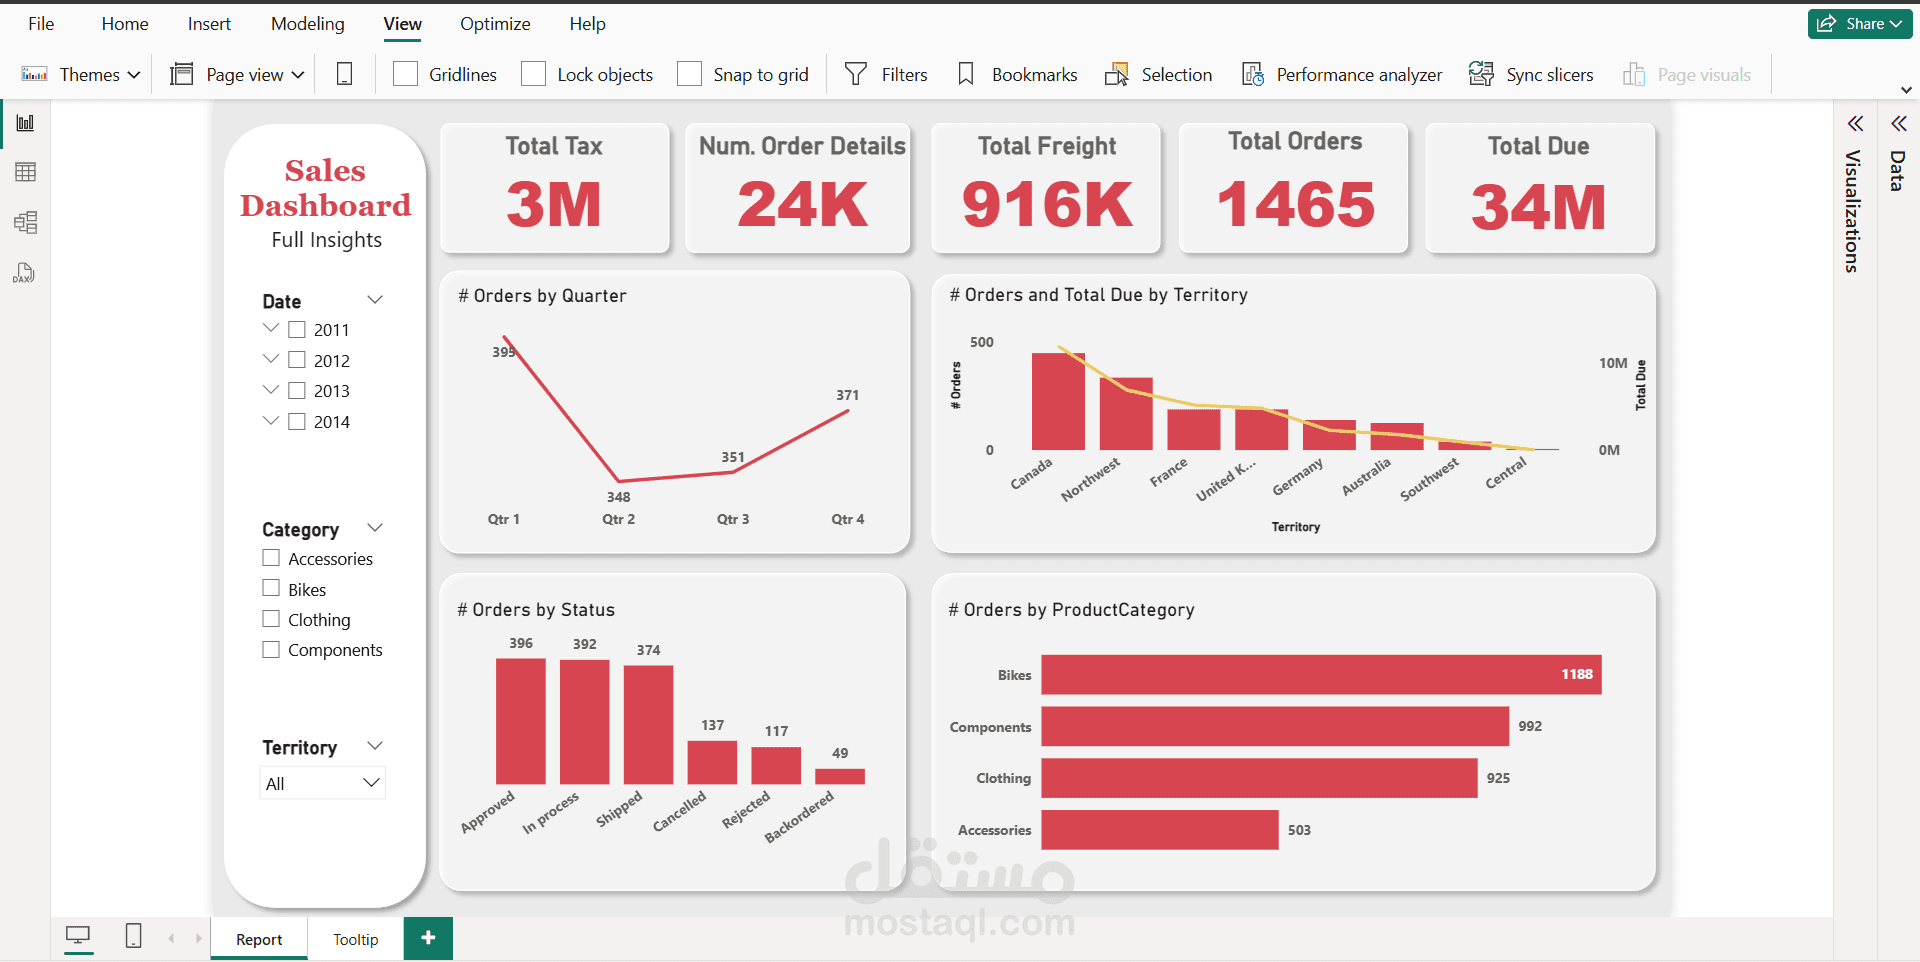Image resolution: width=1920 pixels, height=962 pixels.
Task: Click the Total Due 34M card
Action: click(1539, 188)
